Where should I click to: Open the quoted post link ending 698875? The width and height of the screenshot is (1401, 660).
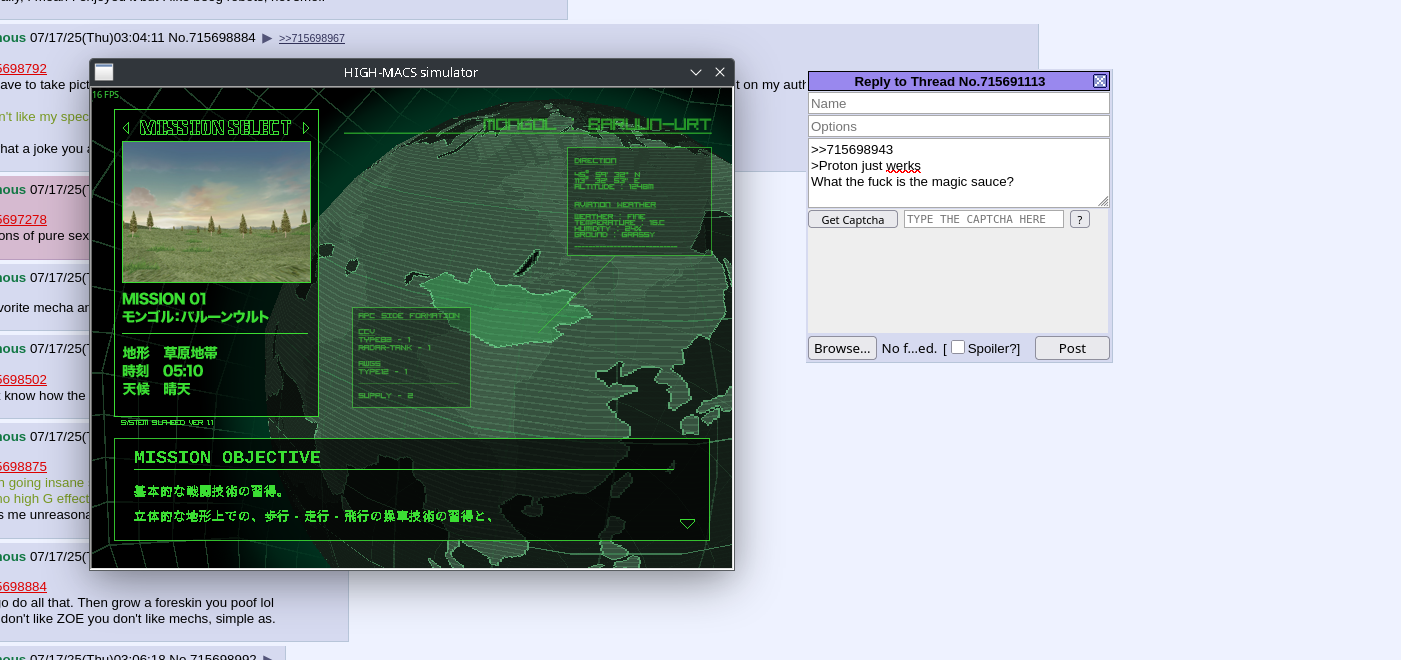23,467
